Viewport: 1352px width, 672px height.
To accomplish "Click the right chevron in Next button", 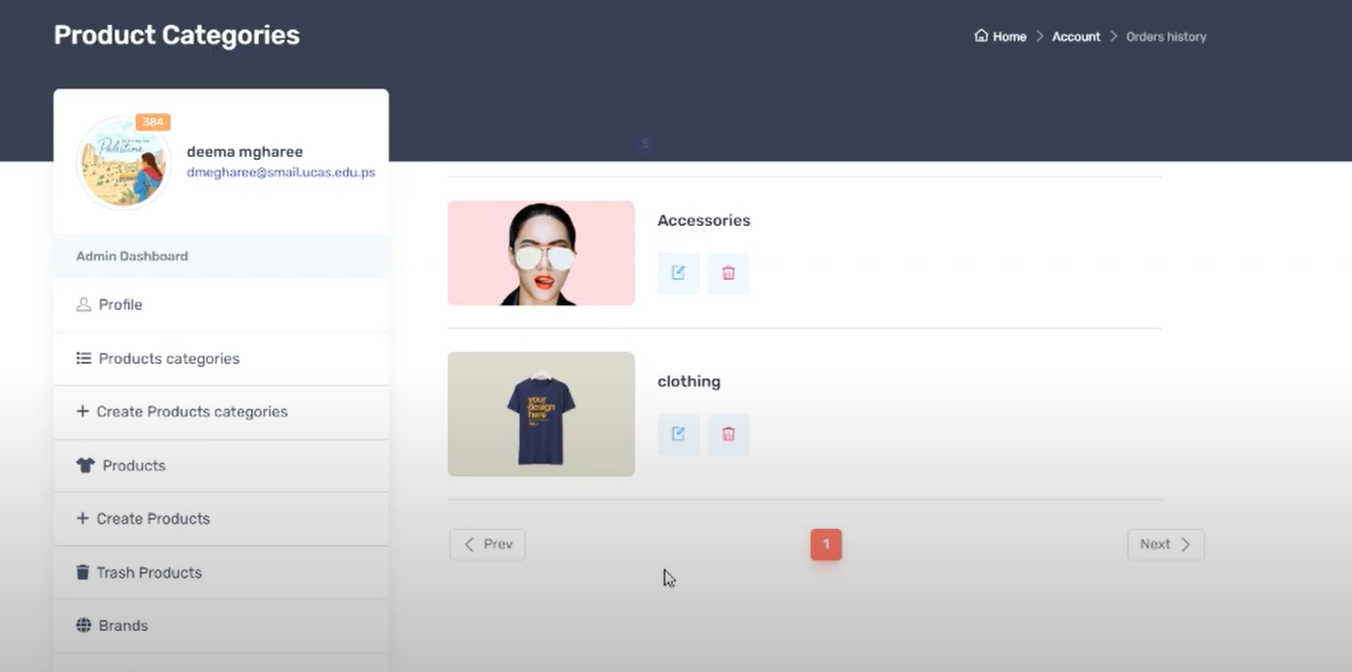I will click(1185, 544).
